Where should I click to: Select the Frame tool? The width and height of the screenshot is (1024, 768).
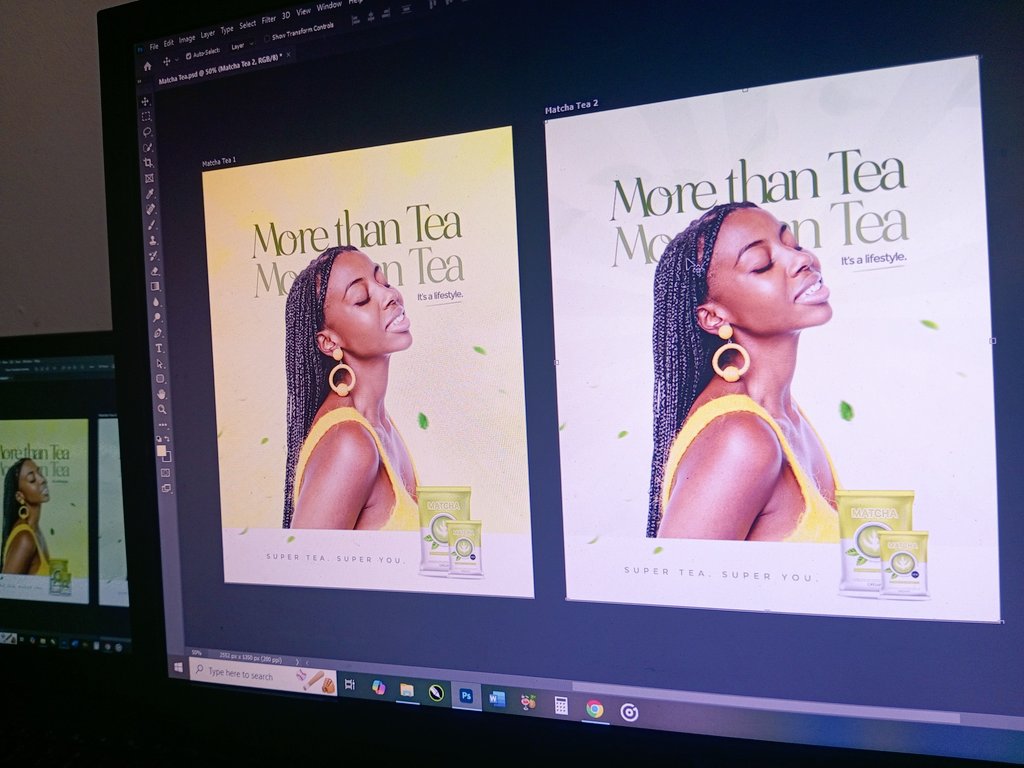pyautogui.click(x=150, y=178)
